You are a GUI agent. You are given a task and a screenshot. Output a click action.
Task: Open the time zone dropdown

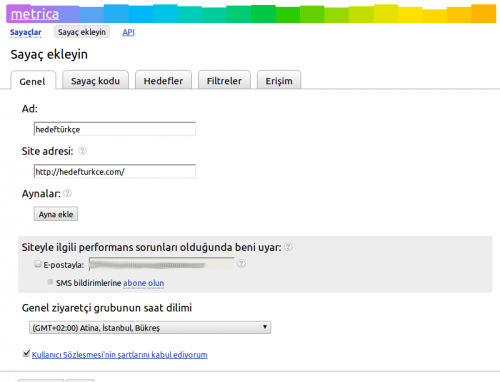[x=150, y=328]
